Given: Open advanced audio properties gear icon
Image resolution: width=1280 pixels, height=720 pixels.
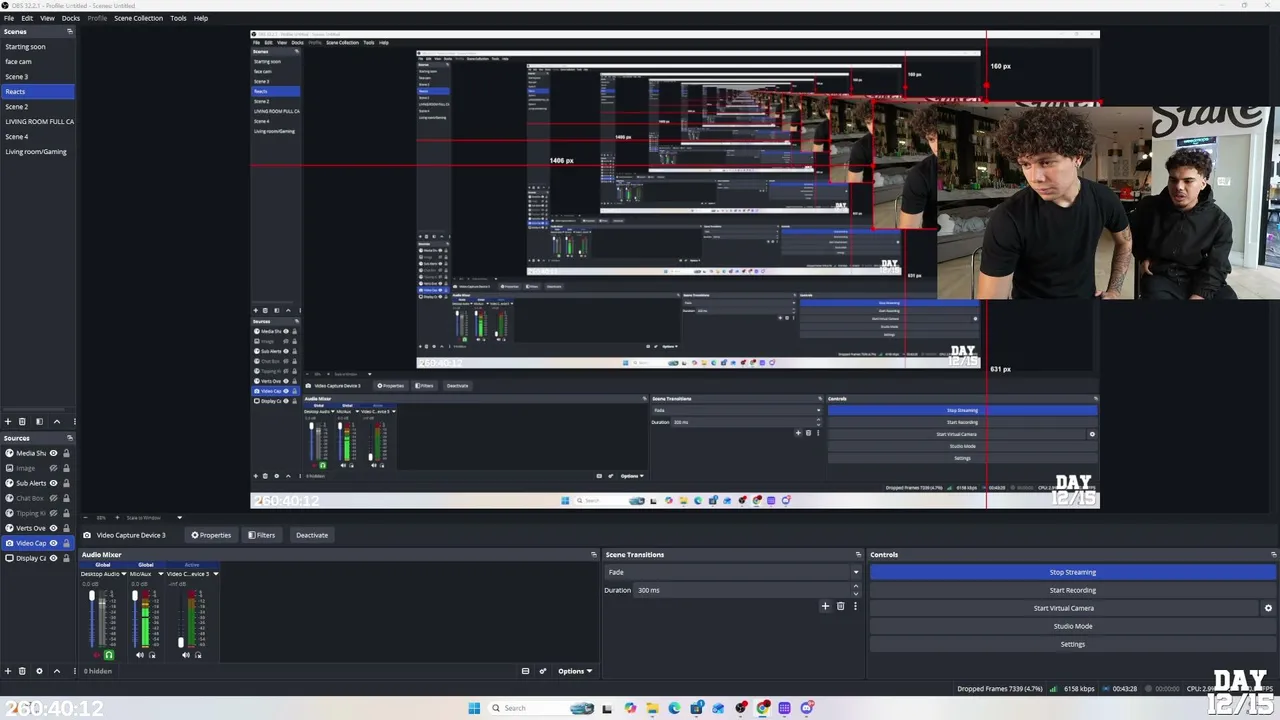Looking at the screenshot, I should point(543,671).
